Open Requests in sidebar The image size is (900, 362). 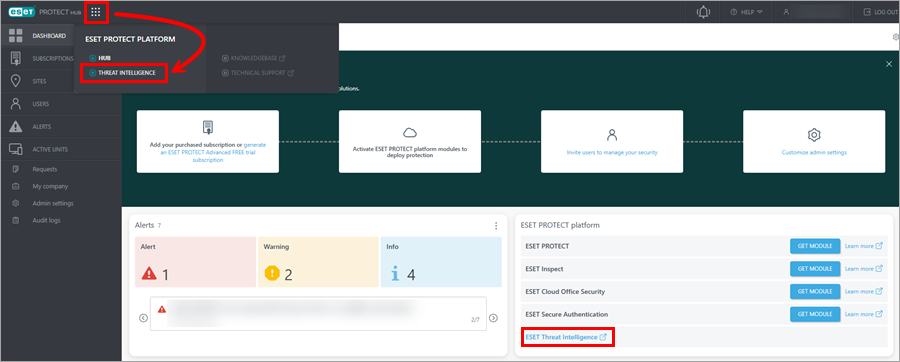pos(45,169)
